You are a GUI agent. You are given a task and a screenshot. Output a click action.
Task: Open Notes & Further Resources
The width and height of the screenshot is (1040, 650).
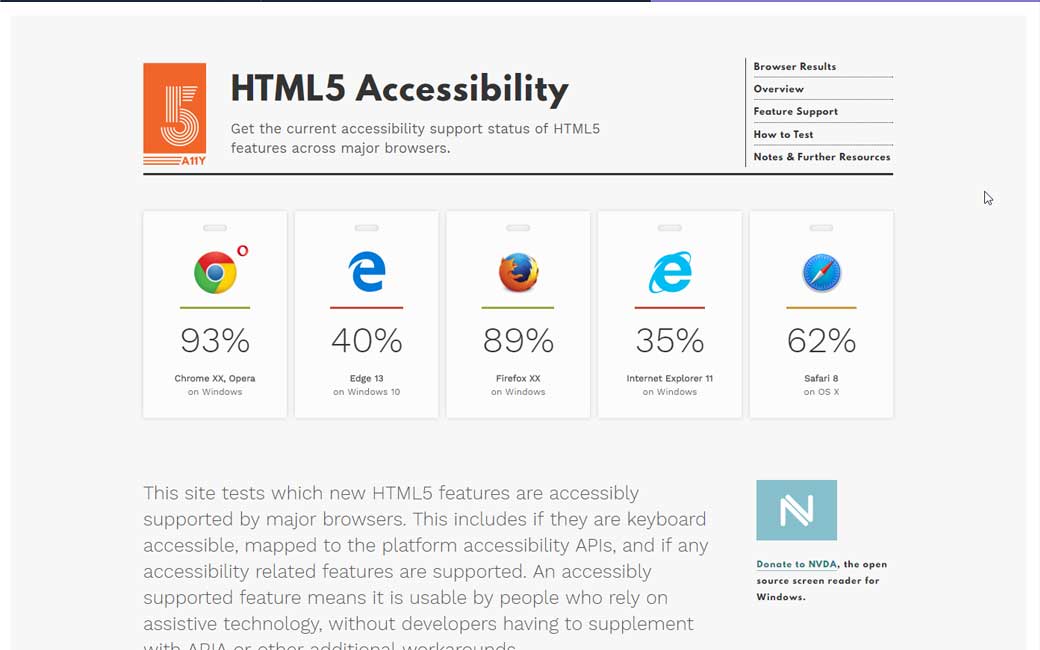[821, 157]
